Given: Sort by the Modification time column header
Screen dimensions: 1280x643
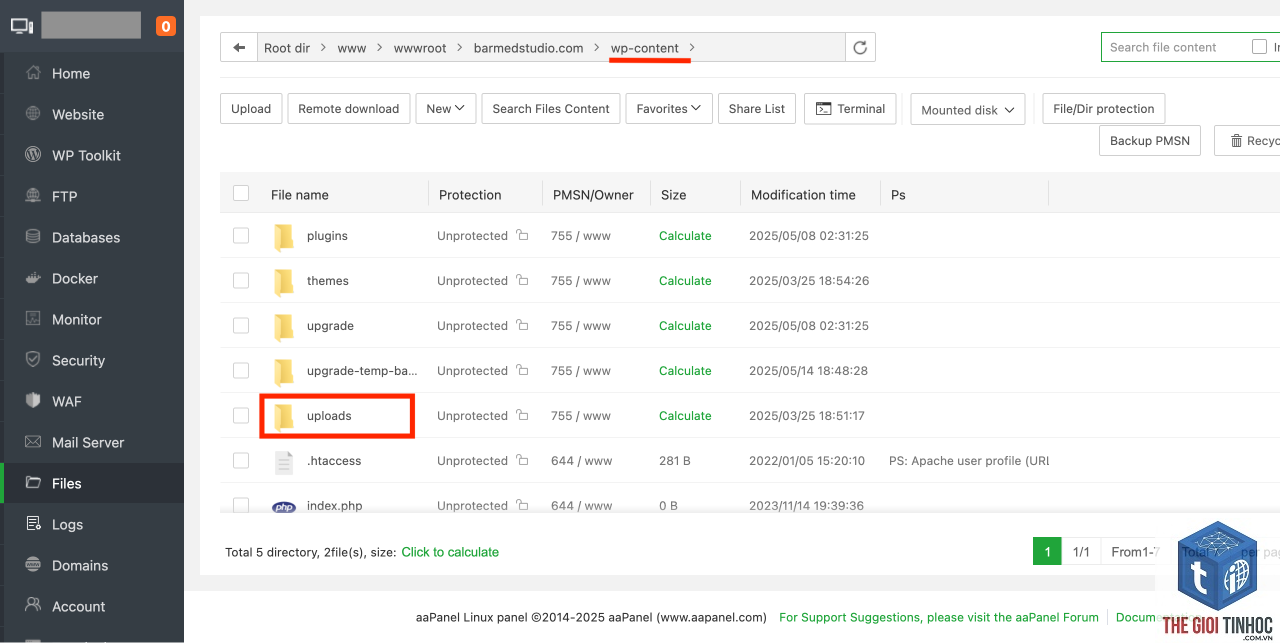Looking at the screenshot, I should [x=803, y=195].
